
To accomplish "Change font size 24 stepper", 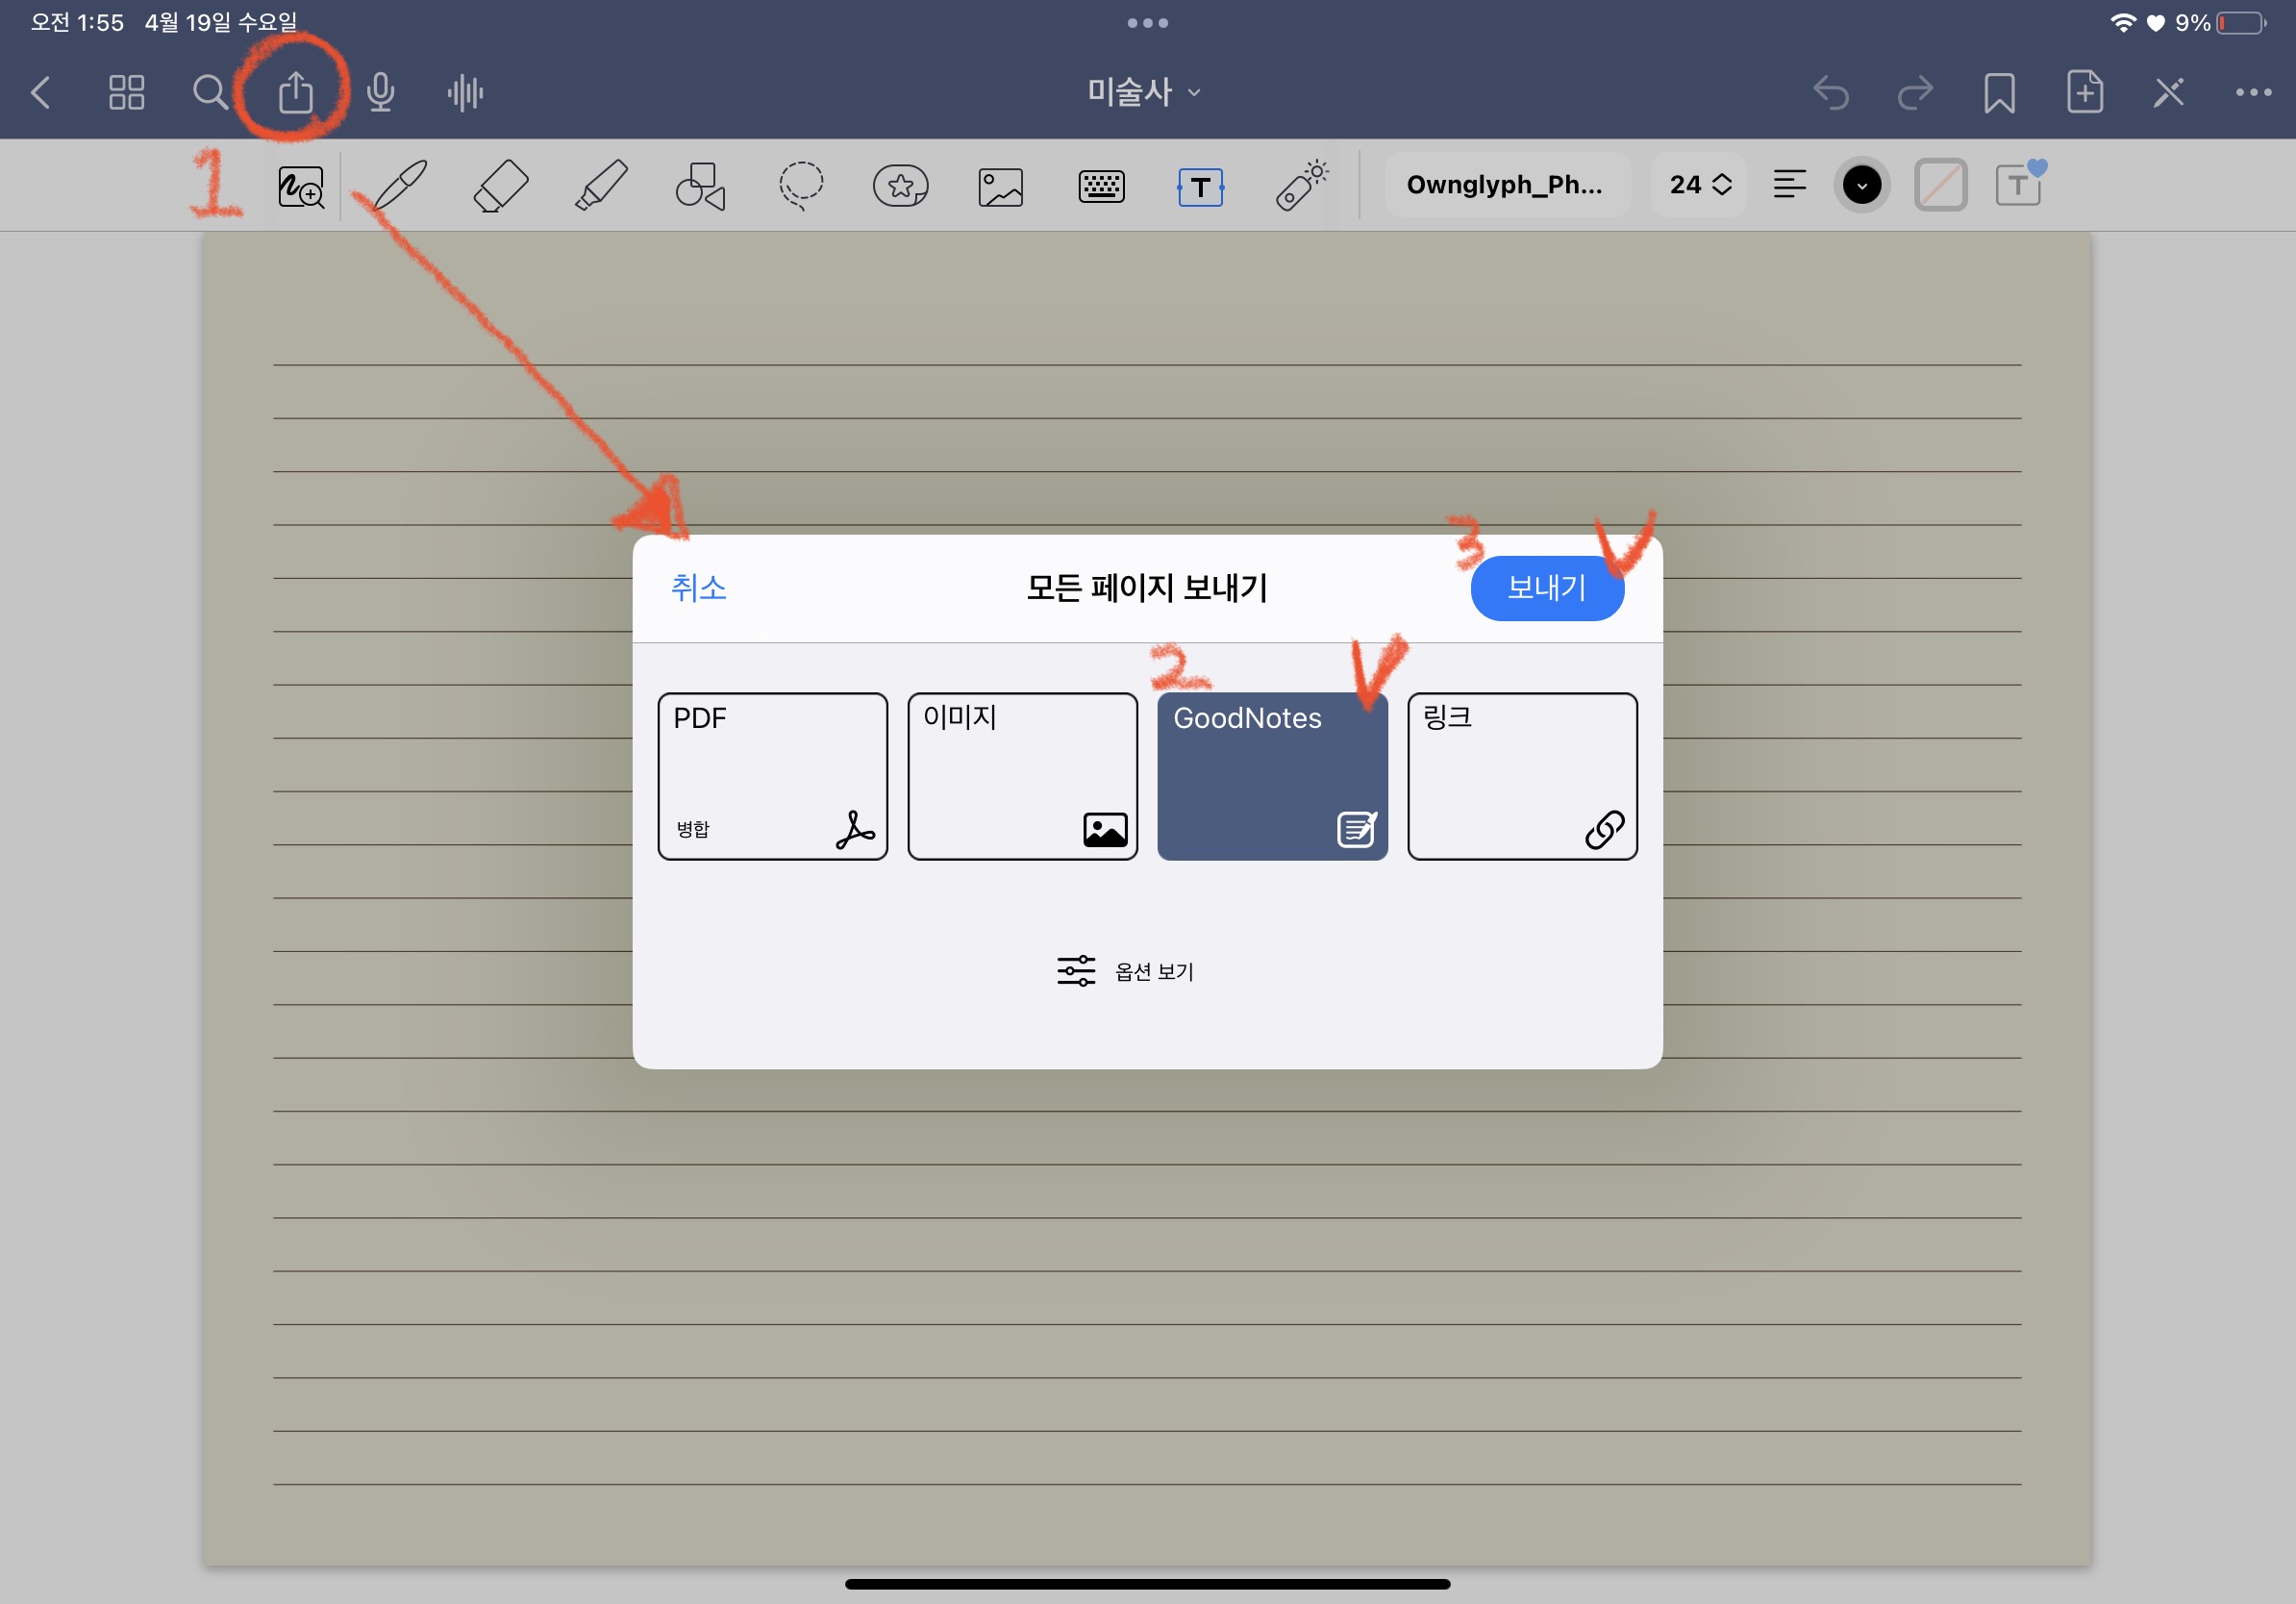I will [1699, 185].
